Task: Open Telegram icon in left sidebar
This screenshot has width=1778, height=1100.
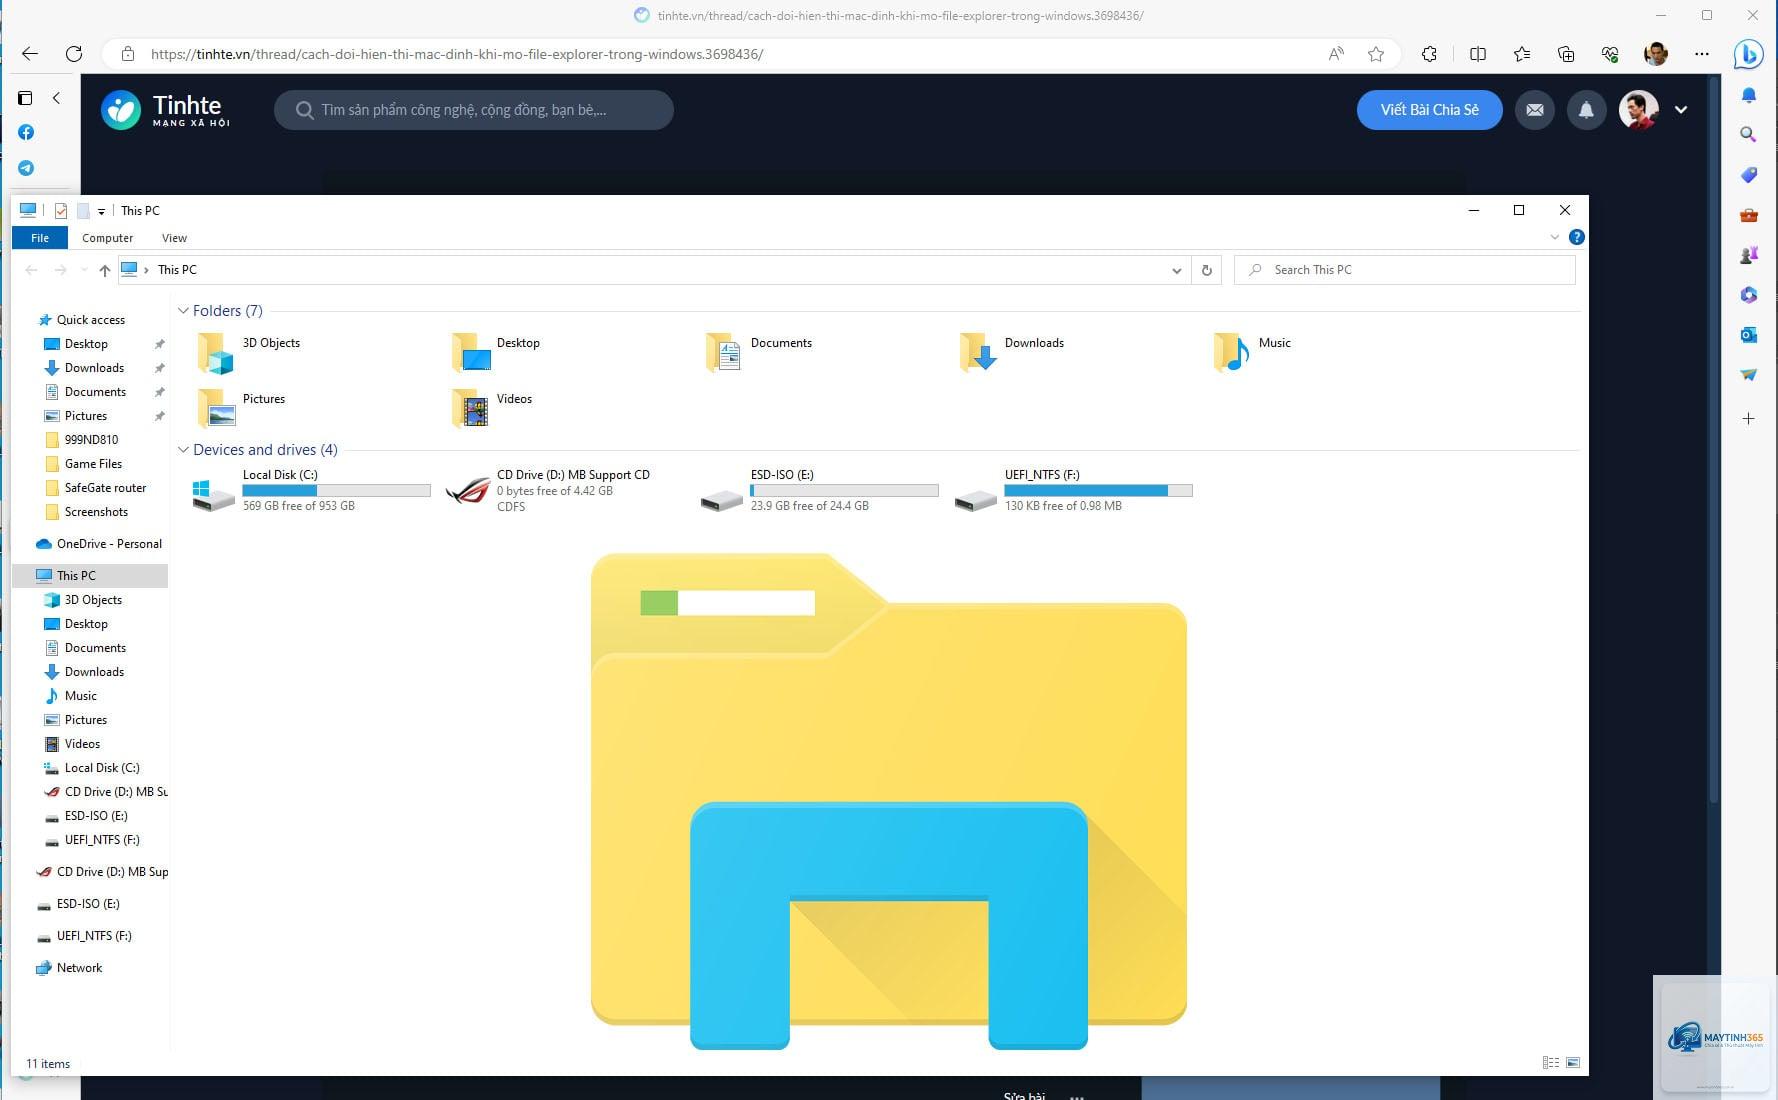Action: [x=26, y=168]
